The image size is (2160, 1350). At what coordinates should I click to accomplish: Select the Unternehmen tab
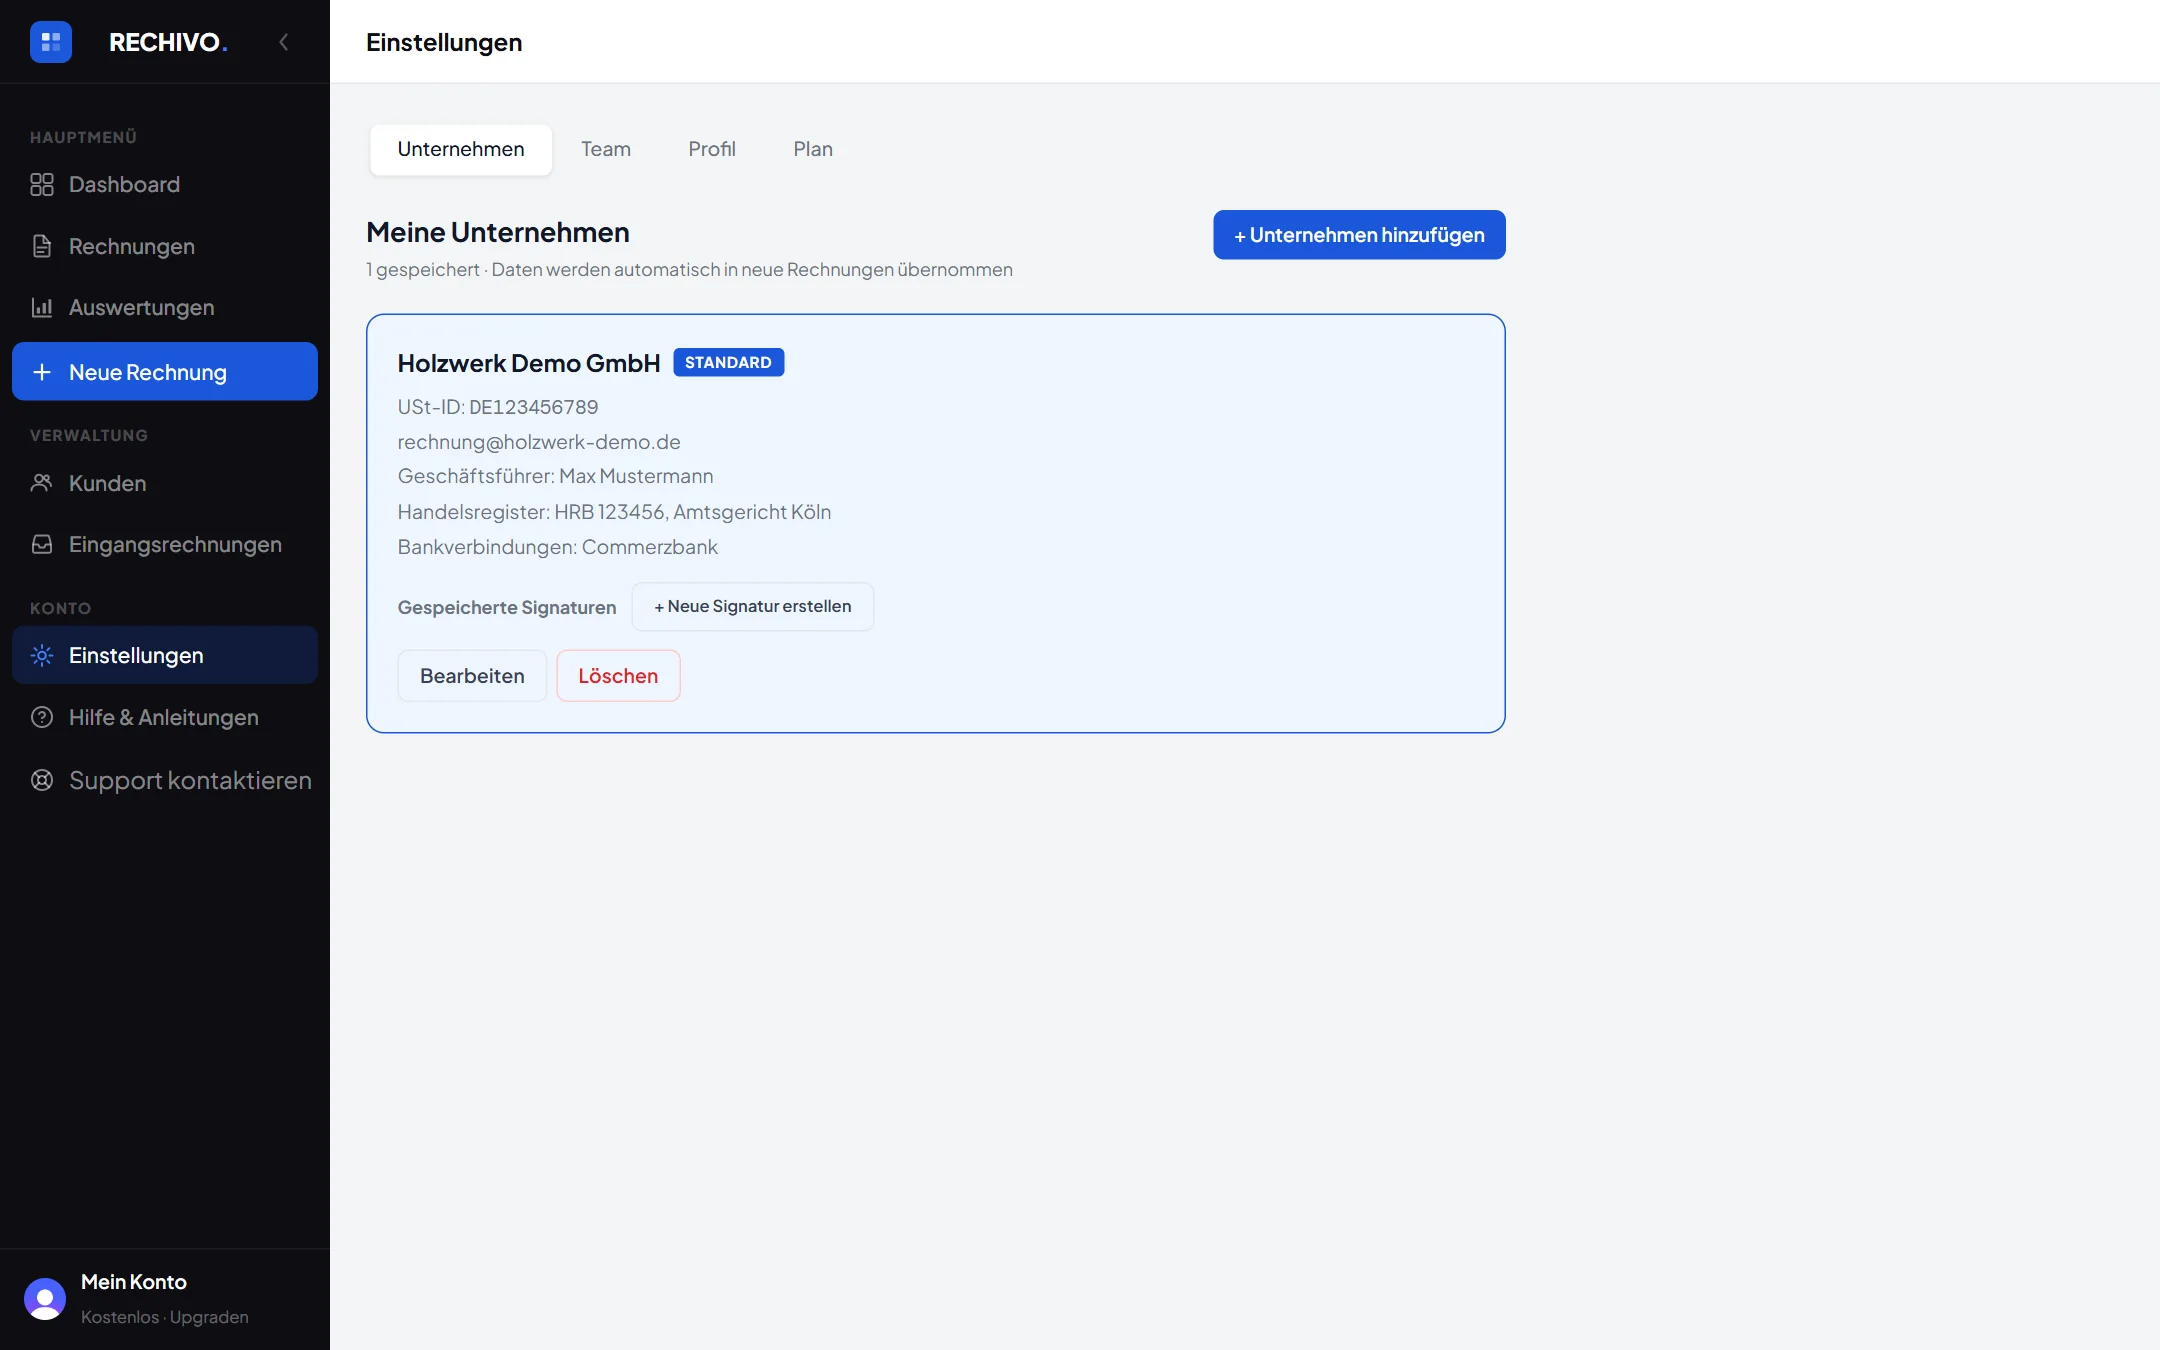coord(461,149)
